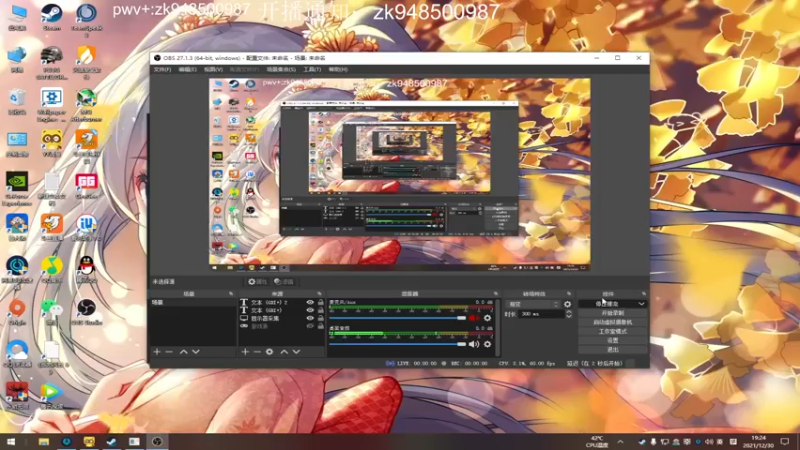Float the audio mixer dock panel

[x=495, y=294]
